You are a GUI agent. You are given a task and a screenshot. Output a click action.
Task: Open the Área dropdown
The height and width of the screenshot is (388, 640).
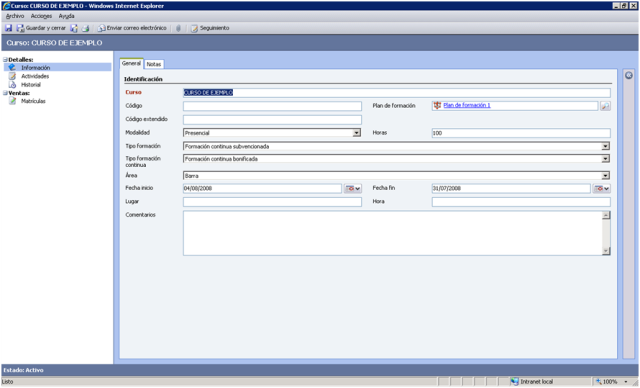605,175
